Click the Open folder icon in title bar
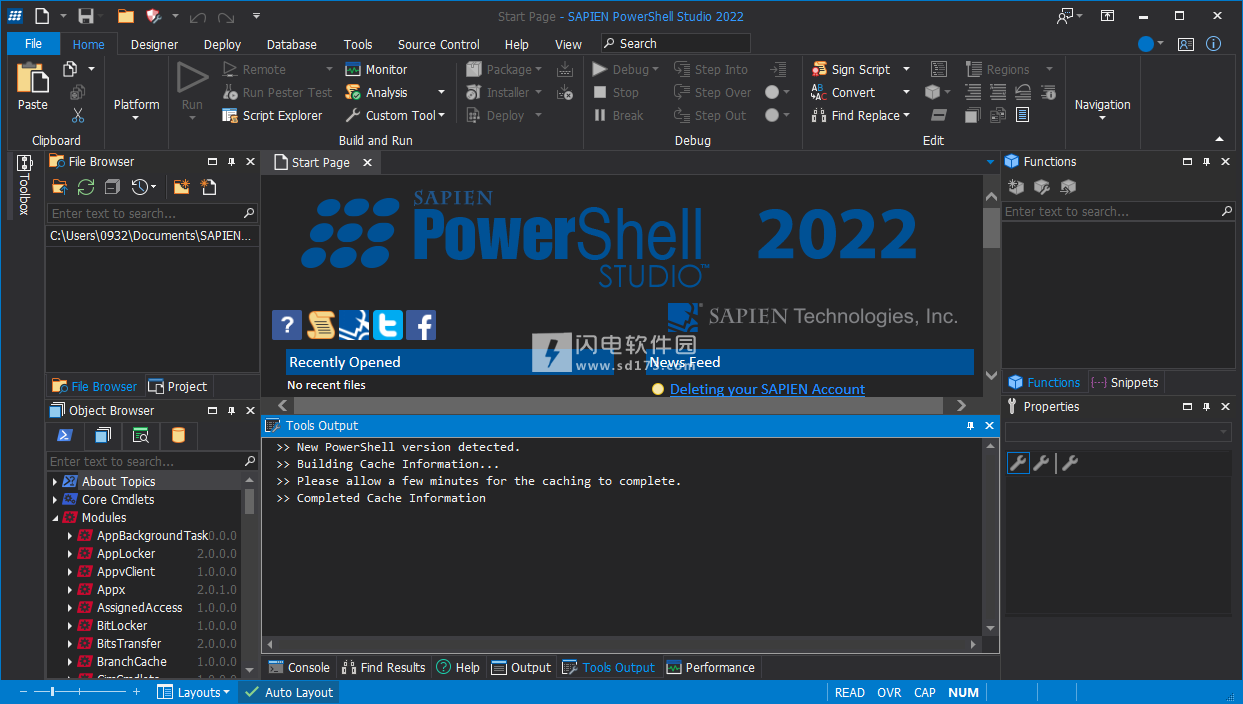1243x704 pixels. [x=125, y=16]
